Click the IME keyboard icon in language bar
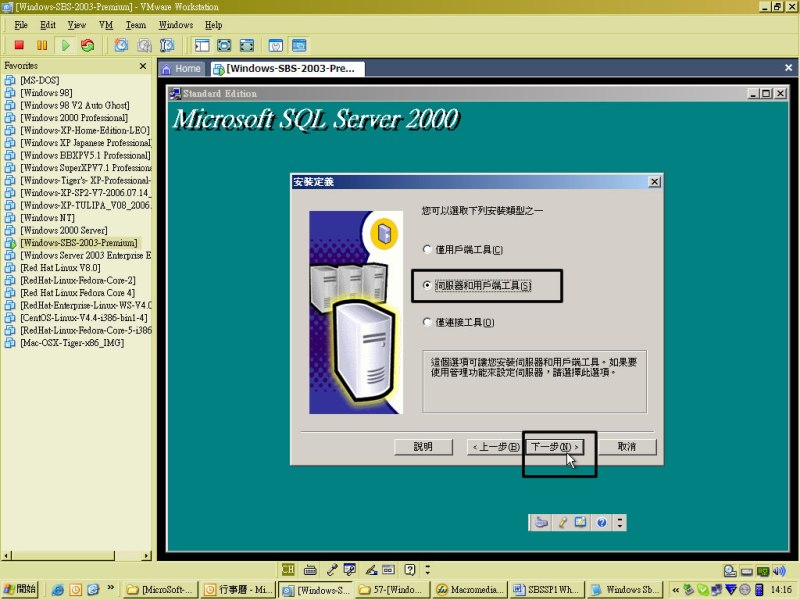The height and width of the screenshot is (600, 800). [310, 570]
